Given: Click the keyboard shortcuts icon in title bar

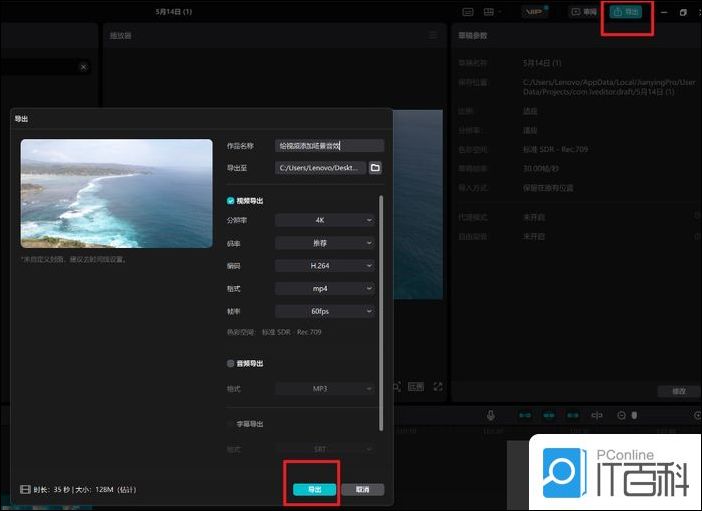Looking at the screenshot, I should pyautogui.click(x=467, y=12).
